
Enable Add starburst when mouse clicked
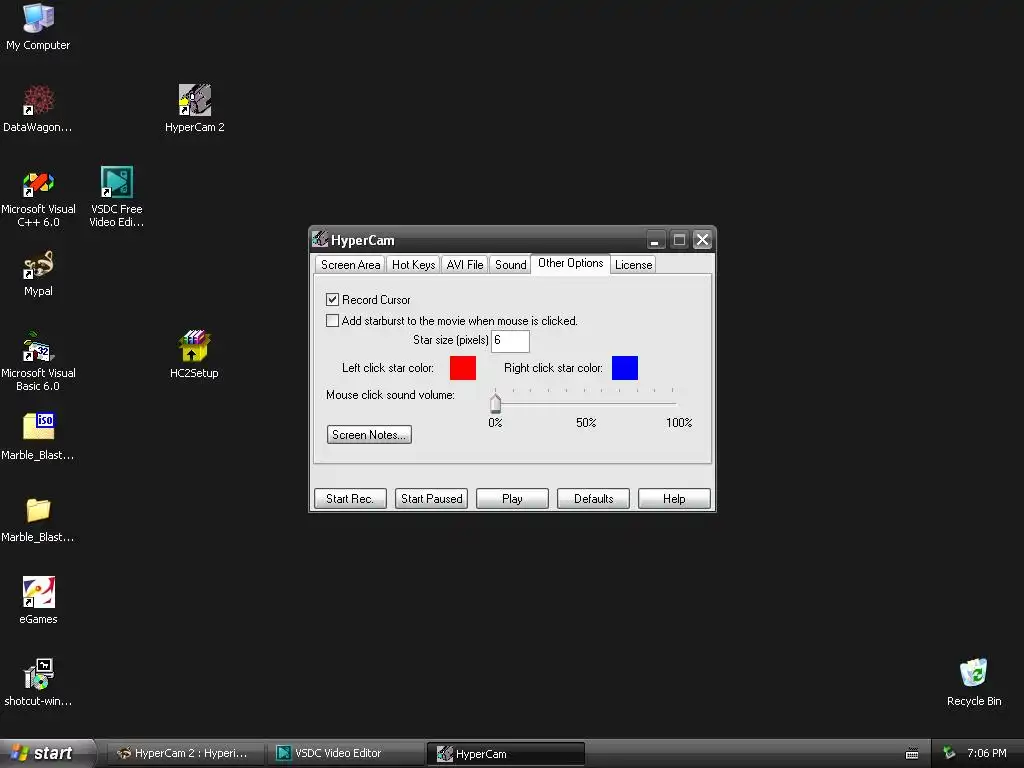332,321
